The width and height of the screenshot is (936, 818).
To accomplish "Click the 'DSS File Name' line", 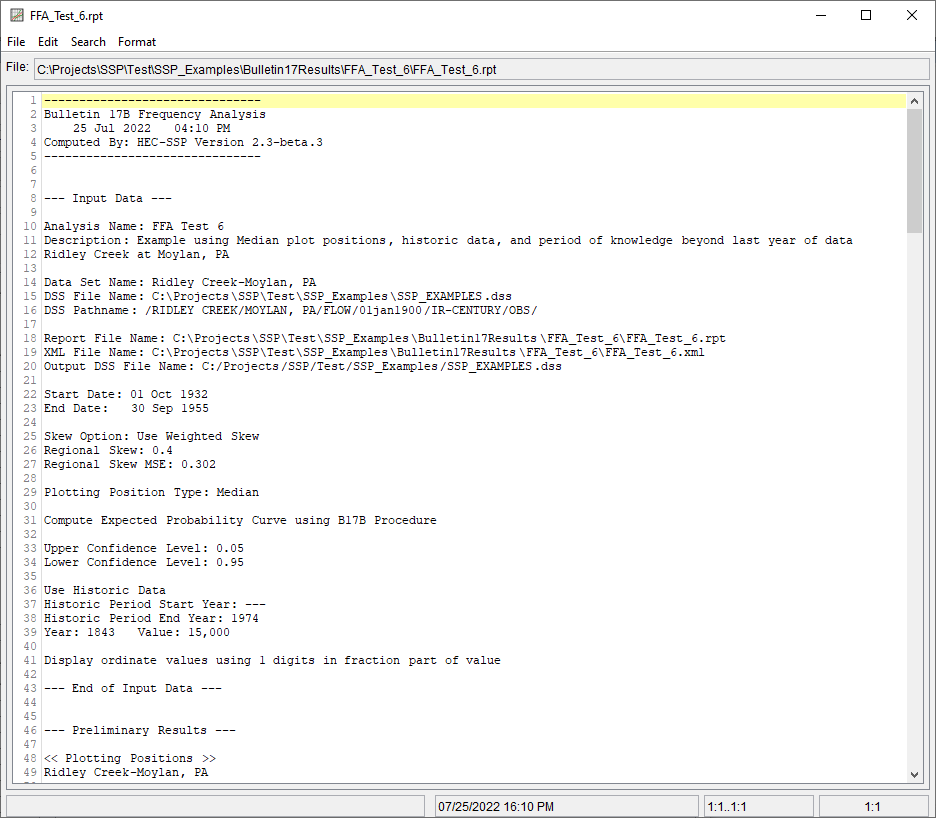I will pos(278,296).
